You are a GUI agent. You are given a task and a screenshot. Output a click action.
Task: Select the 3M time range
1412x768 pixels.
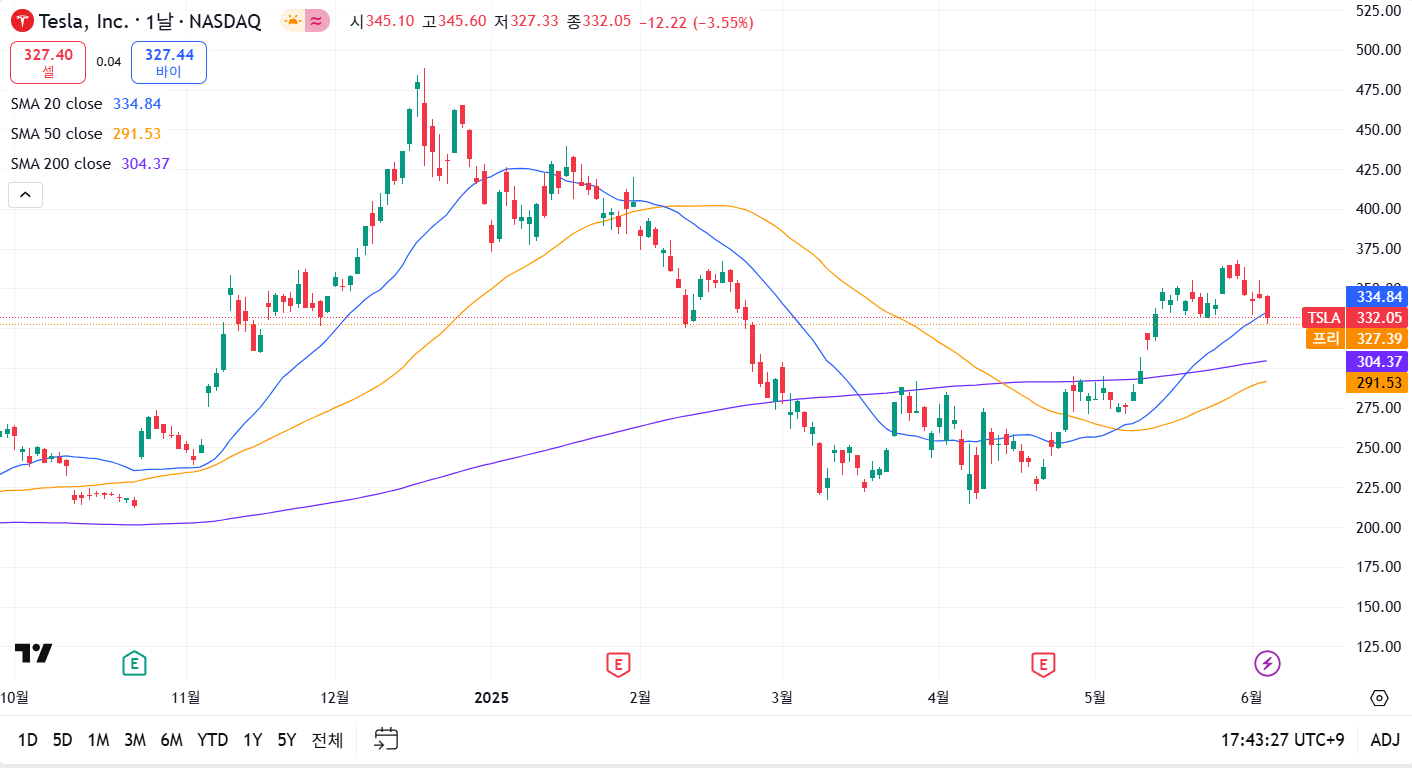pyautogui.click(x=135, y=740)
